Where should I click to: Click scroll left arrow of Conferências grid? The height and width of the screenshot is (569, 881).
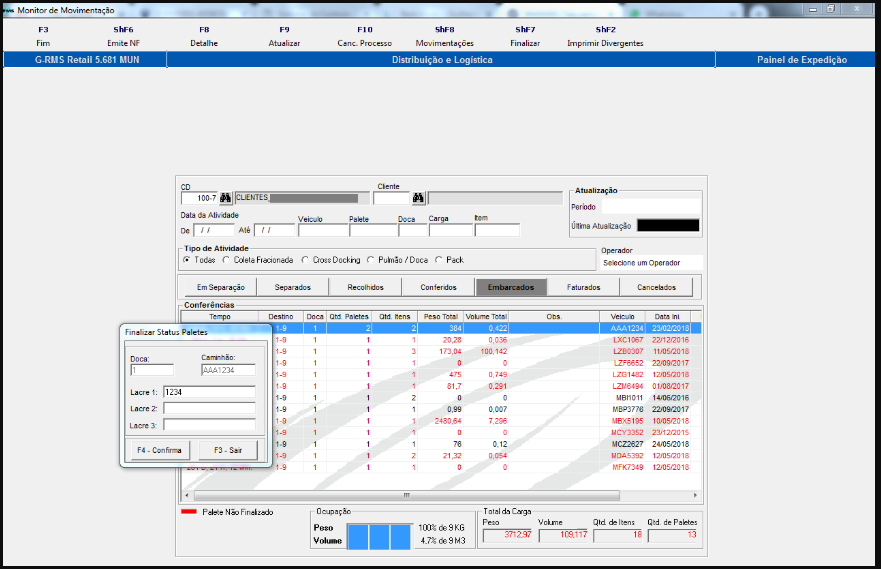pyautogui.click(x=187, y=495)
